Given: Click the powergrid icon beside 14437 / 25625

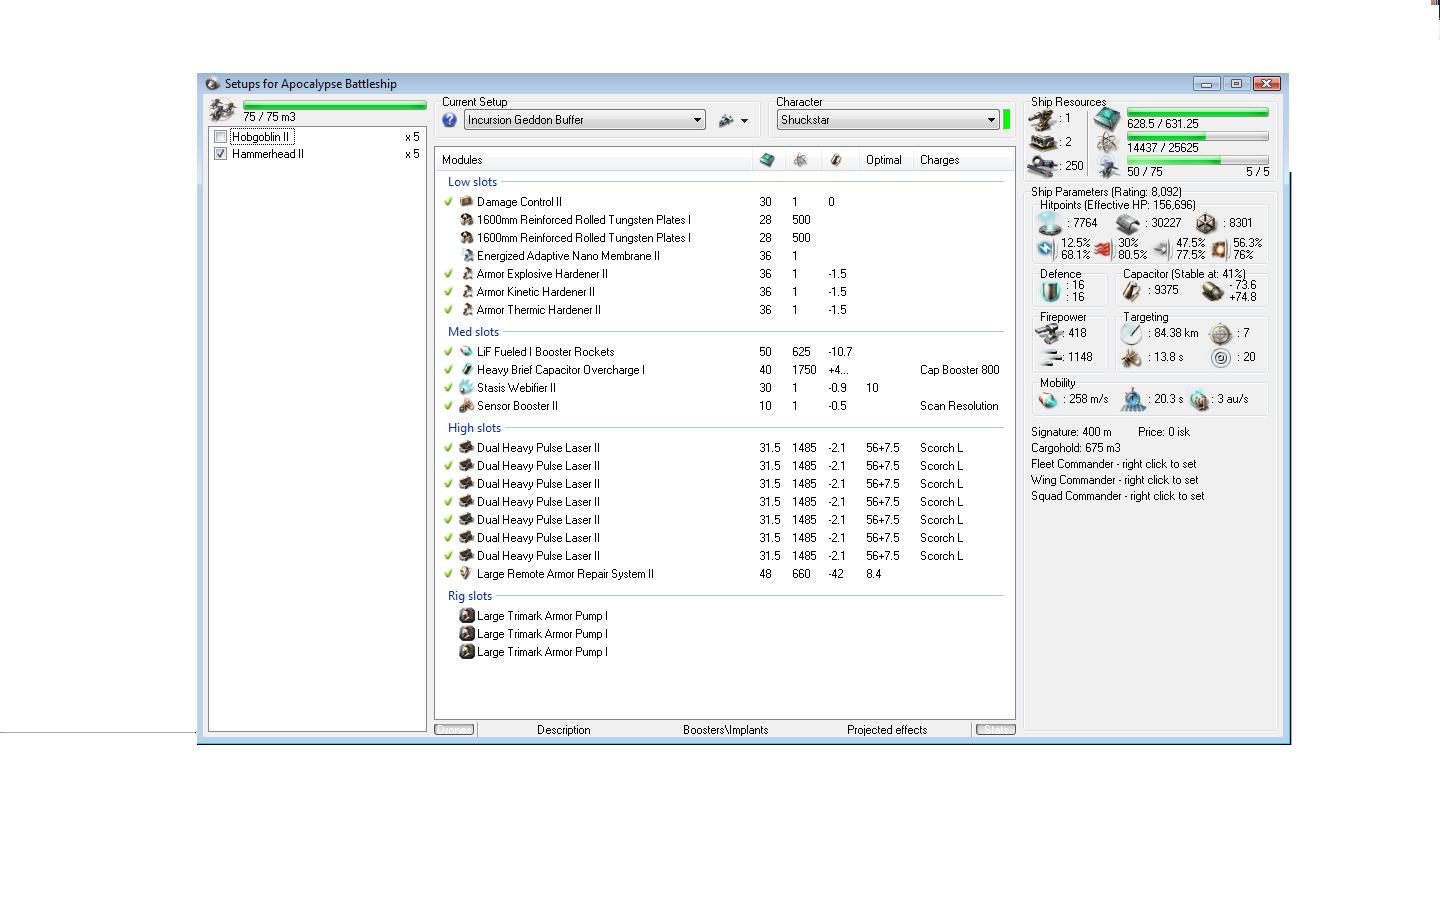Looking at the screenshot, I should click(x=1107, y=143).
